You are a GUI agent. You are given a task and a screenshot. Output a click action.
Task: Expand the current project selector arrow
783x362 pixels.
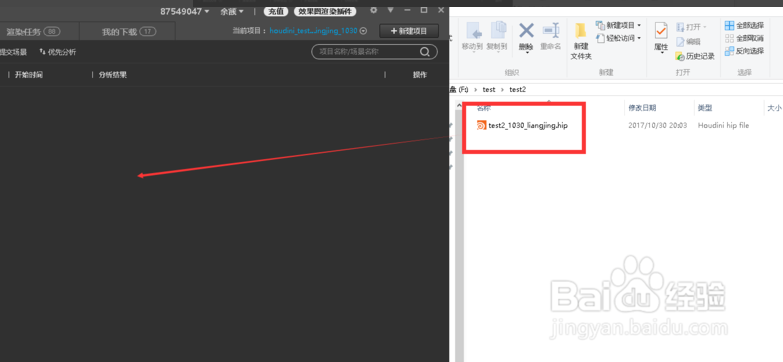pyautogui.click(x=363, y=31)
